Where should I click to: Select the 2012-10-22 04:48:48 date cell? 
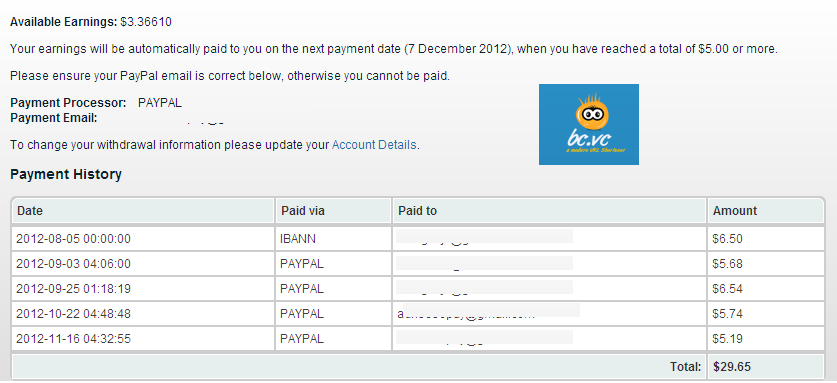coord(143,314)
